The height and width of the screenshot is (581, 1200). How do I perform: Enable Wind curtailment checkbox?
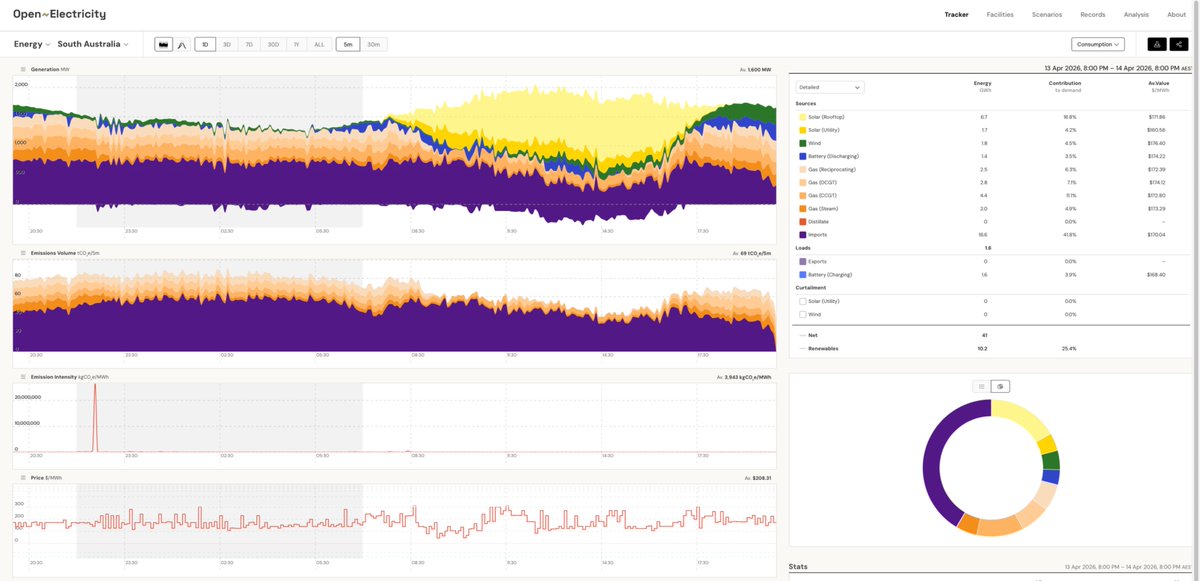click(802, 314)
